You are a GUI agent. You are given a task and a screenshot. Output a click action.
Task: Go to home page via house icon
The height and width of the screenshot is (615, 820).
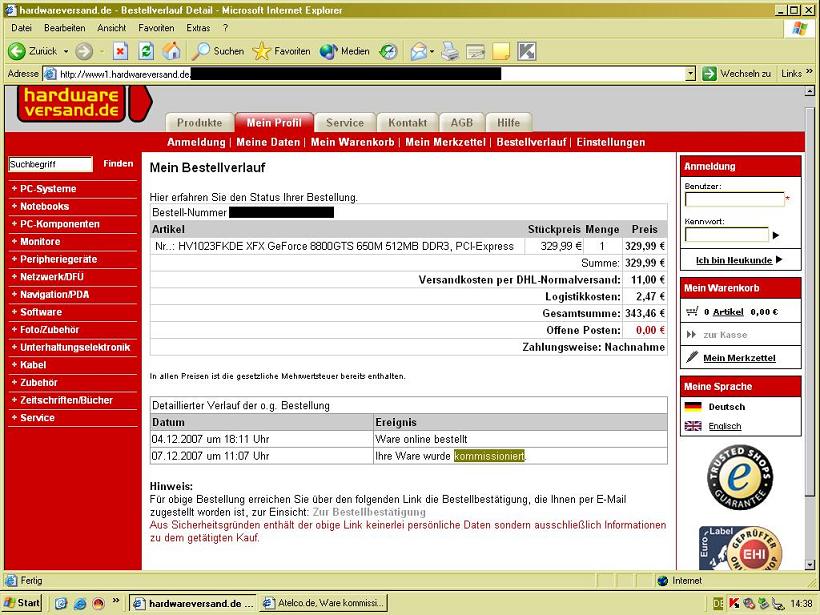[x=171, y=51]
